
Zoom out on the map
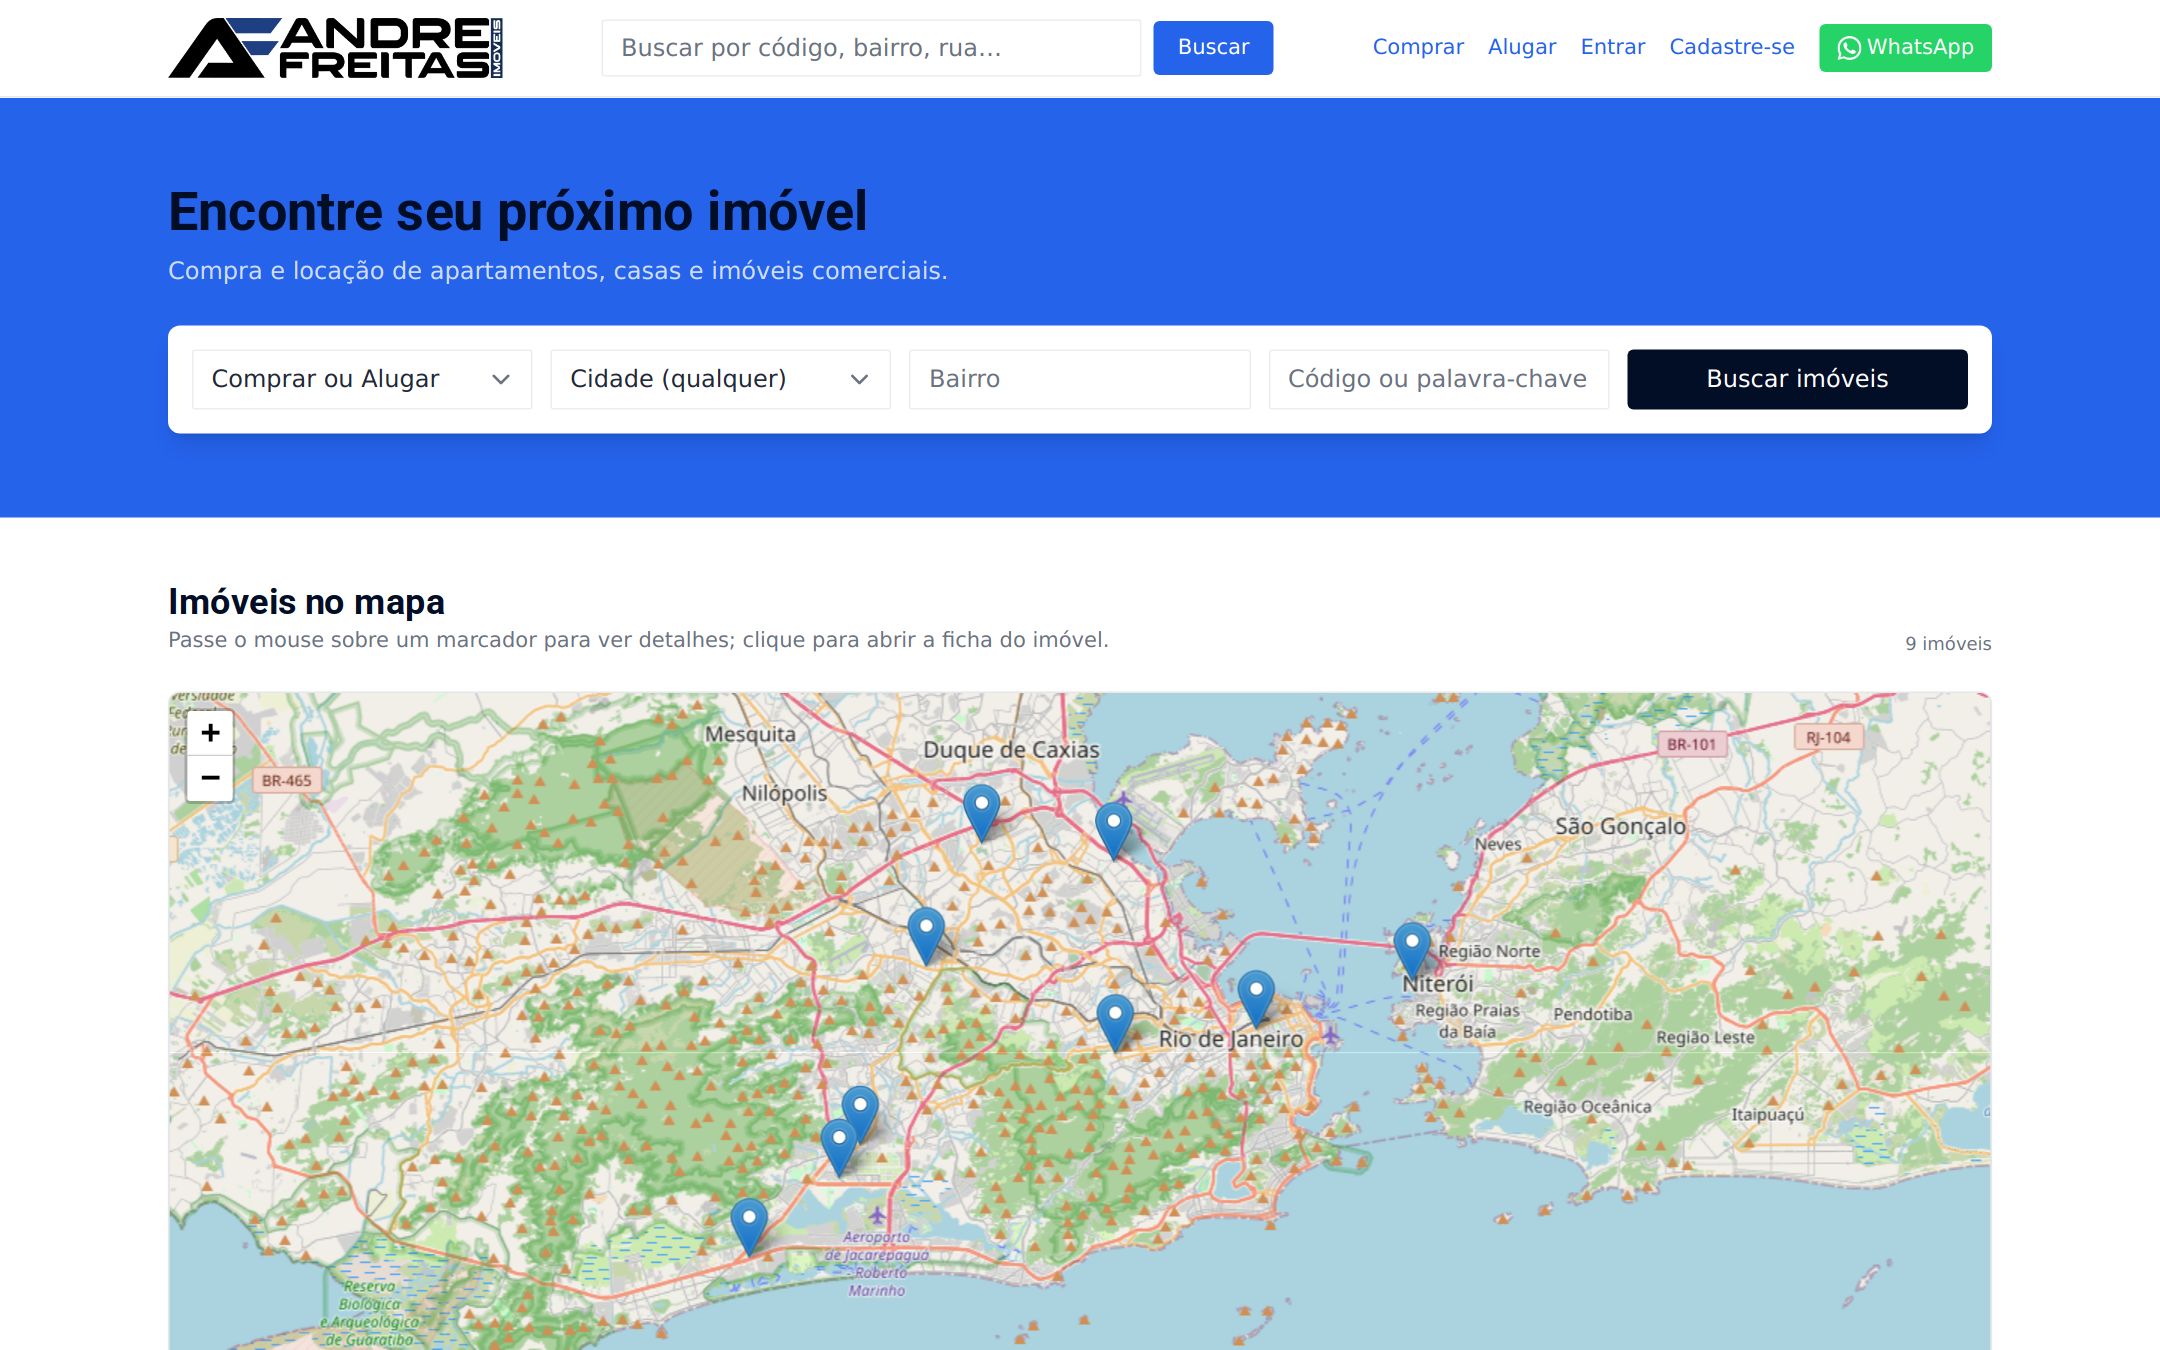point(210,778)
